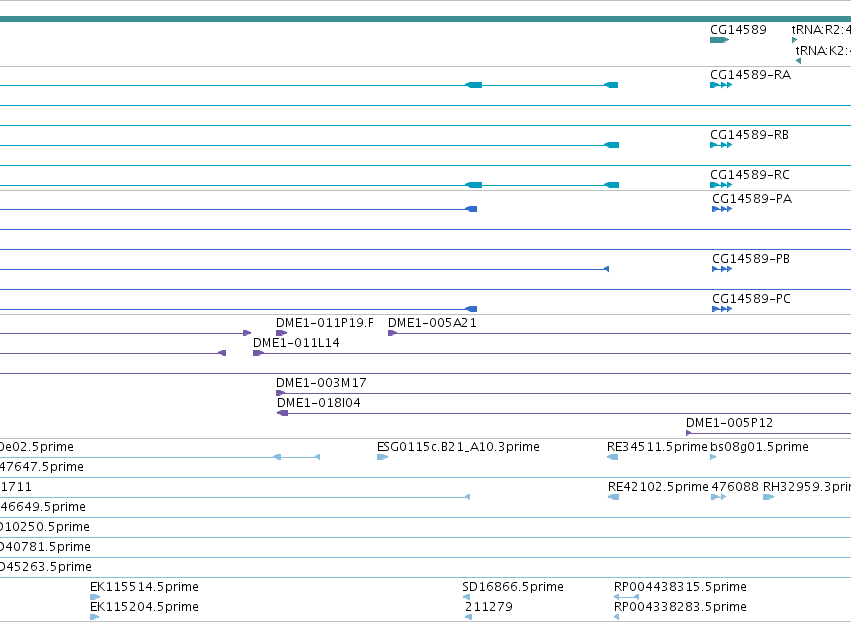Click the 46649.5prime label
The height and width of the screenshot is (622, 851).
click(x=43, y=507)
